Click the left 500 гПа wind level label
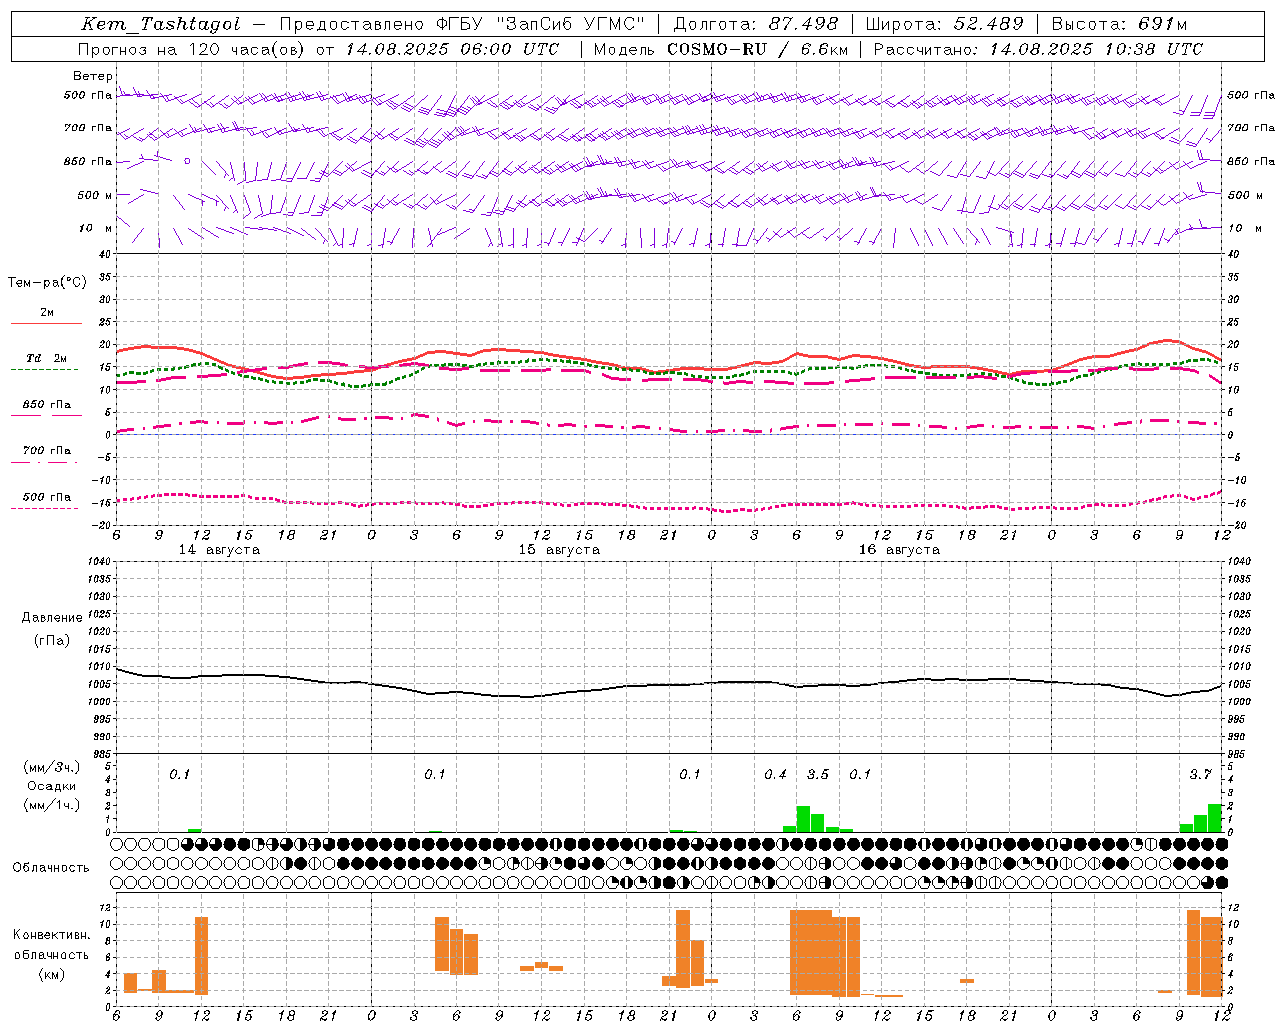The width and height of the screenshot is (1280, 1024). coord(88,95)
